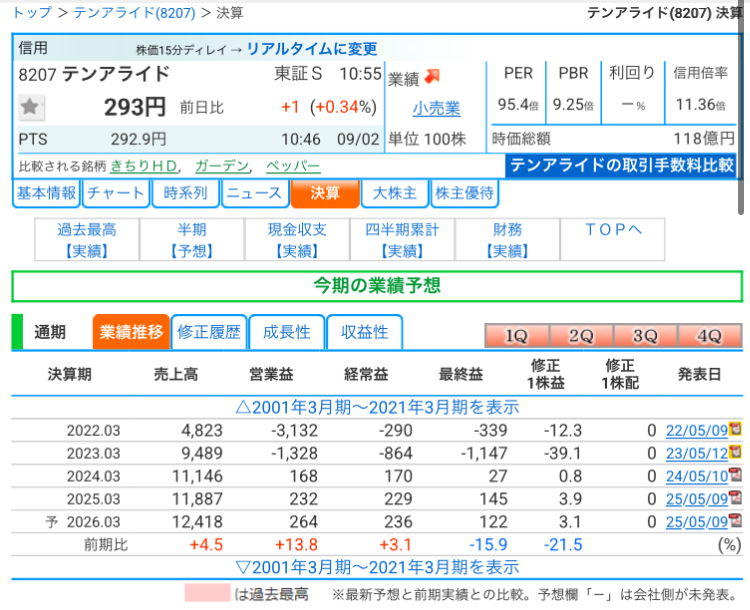The height and width of the screenshot is (610, 750).
Task: Click the 売上高 column header
Action: [x=176, y=374]
